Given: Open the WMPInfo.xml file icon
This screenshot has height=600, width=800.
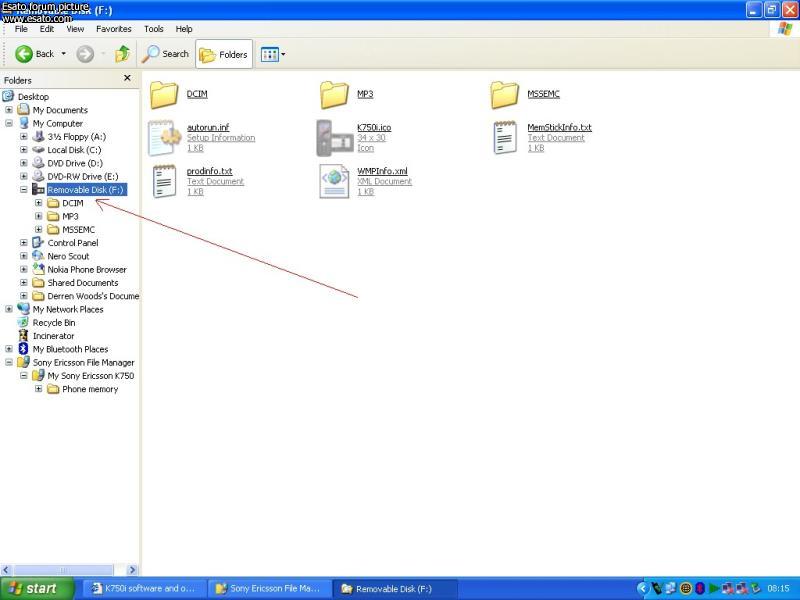Looking at the screenshot, I should point(334,181).
